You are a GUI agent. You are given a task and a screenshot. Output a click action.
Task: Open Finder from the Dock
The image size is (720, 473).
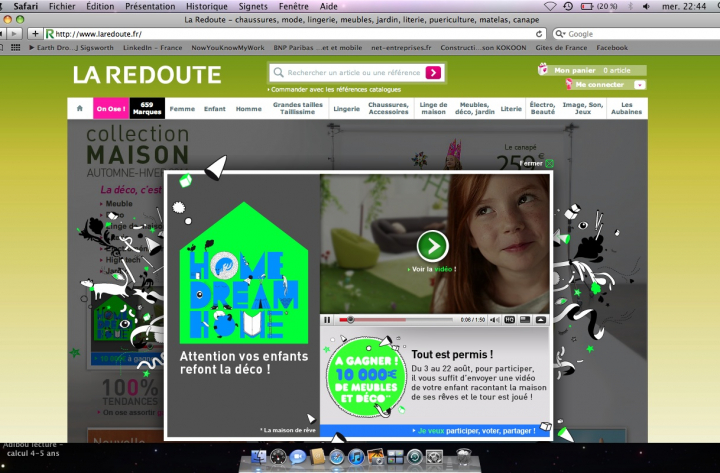coord(259,457)
